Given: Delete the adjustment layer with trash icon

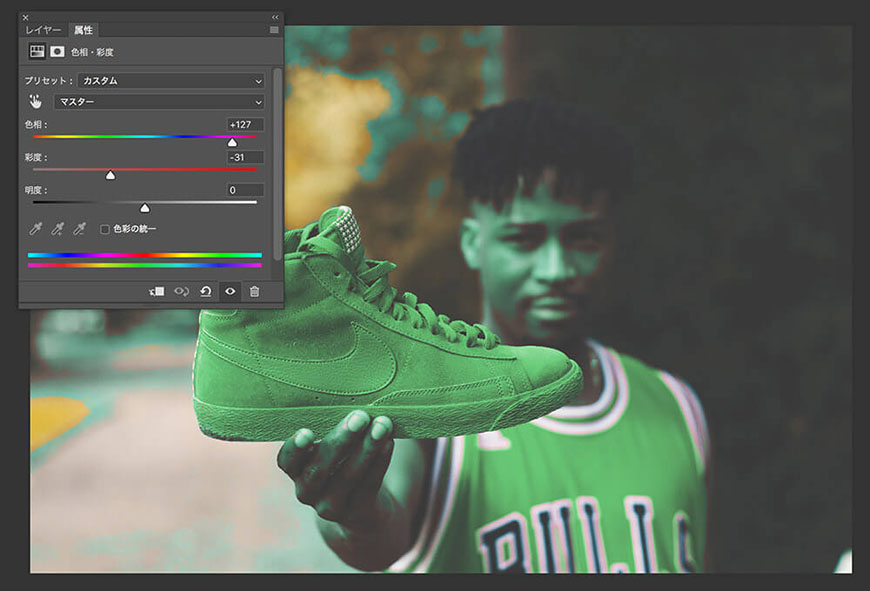Looking at the screenshot, I should 254,291.
